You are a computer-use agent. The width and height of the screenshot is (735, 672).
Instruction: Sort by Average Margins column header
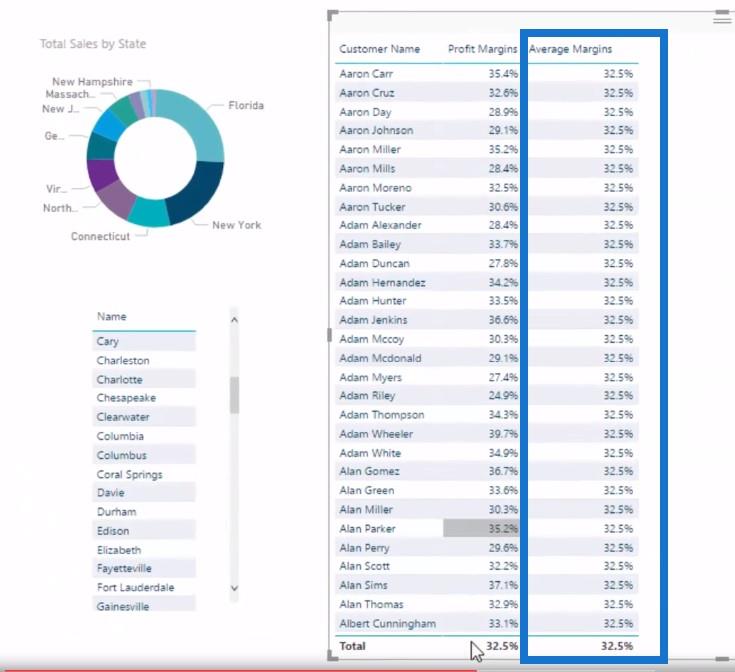570,49
